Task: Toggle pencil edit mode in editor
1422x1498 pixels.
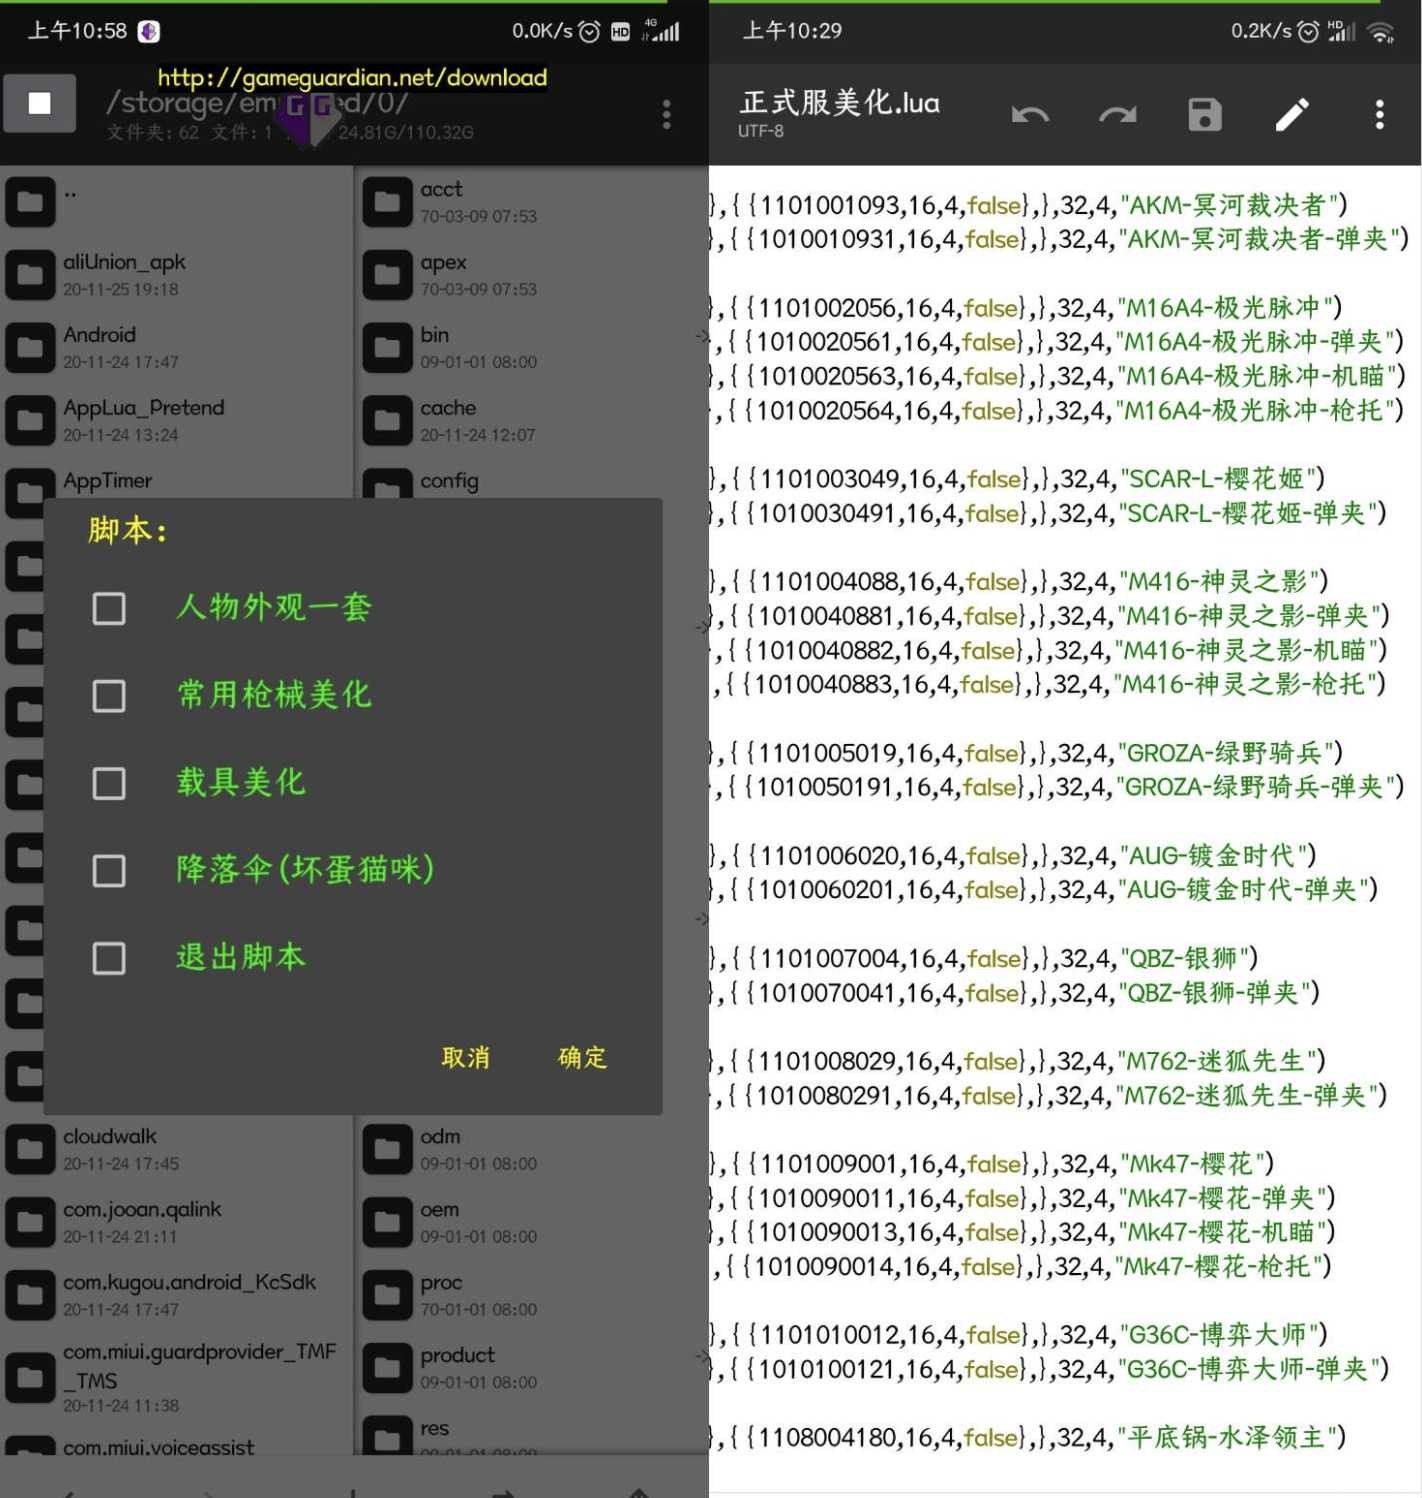Action: pos(1292,115)
